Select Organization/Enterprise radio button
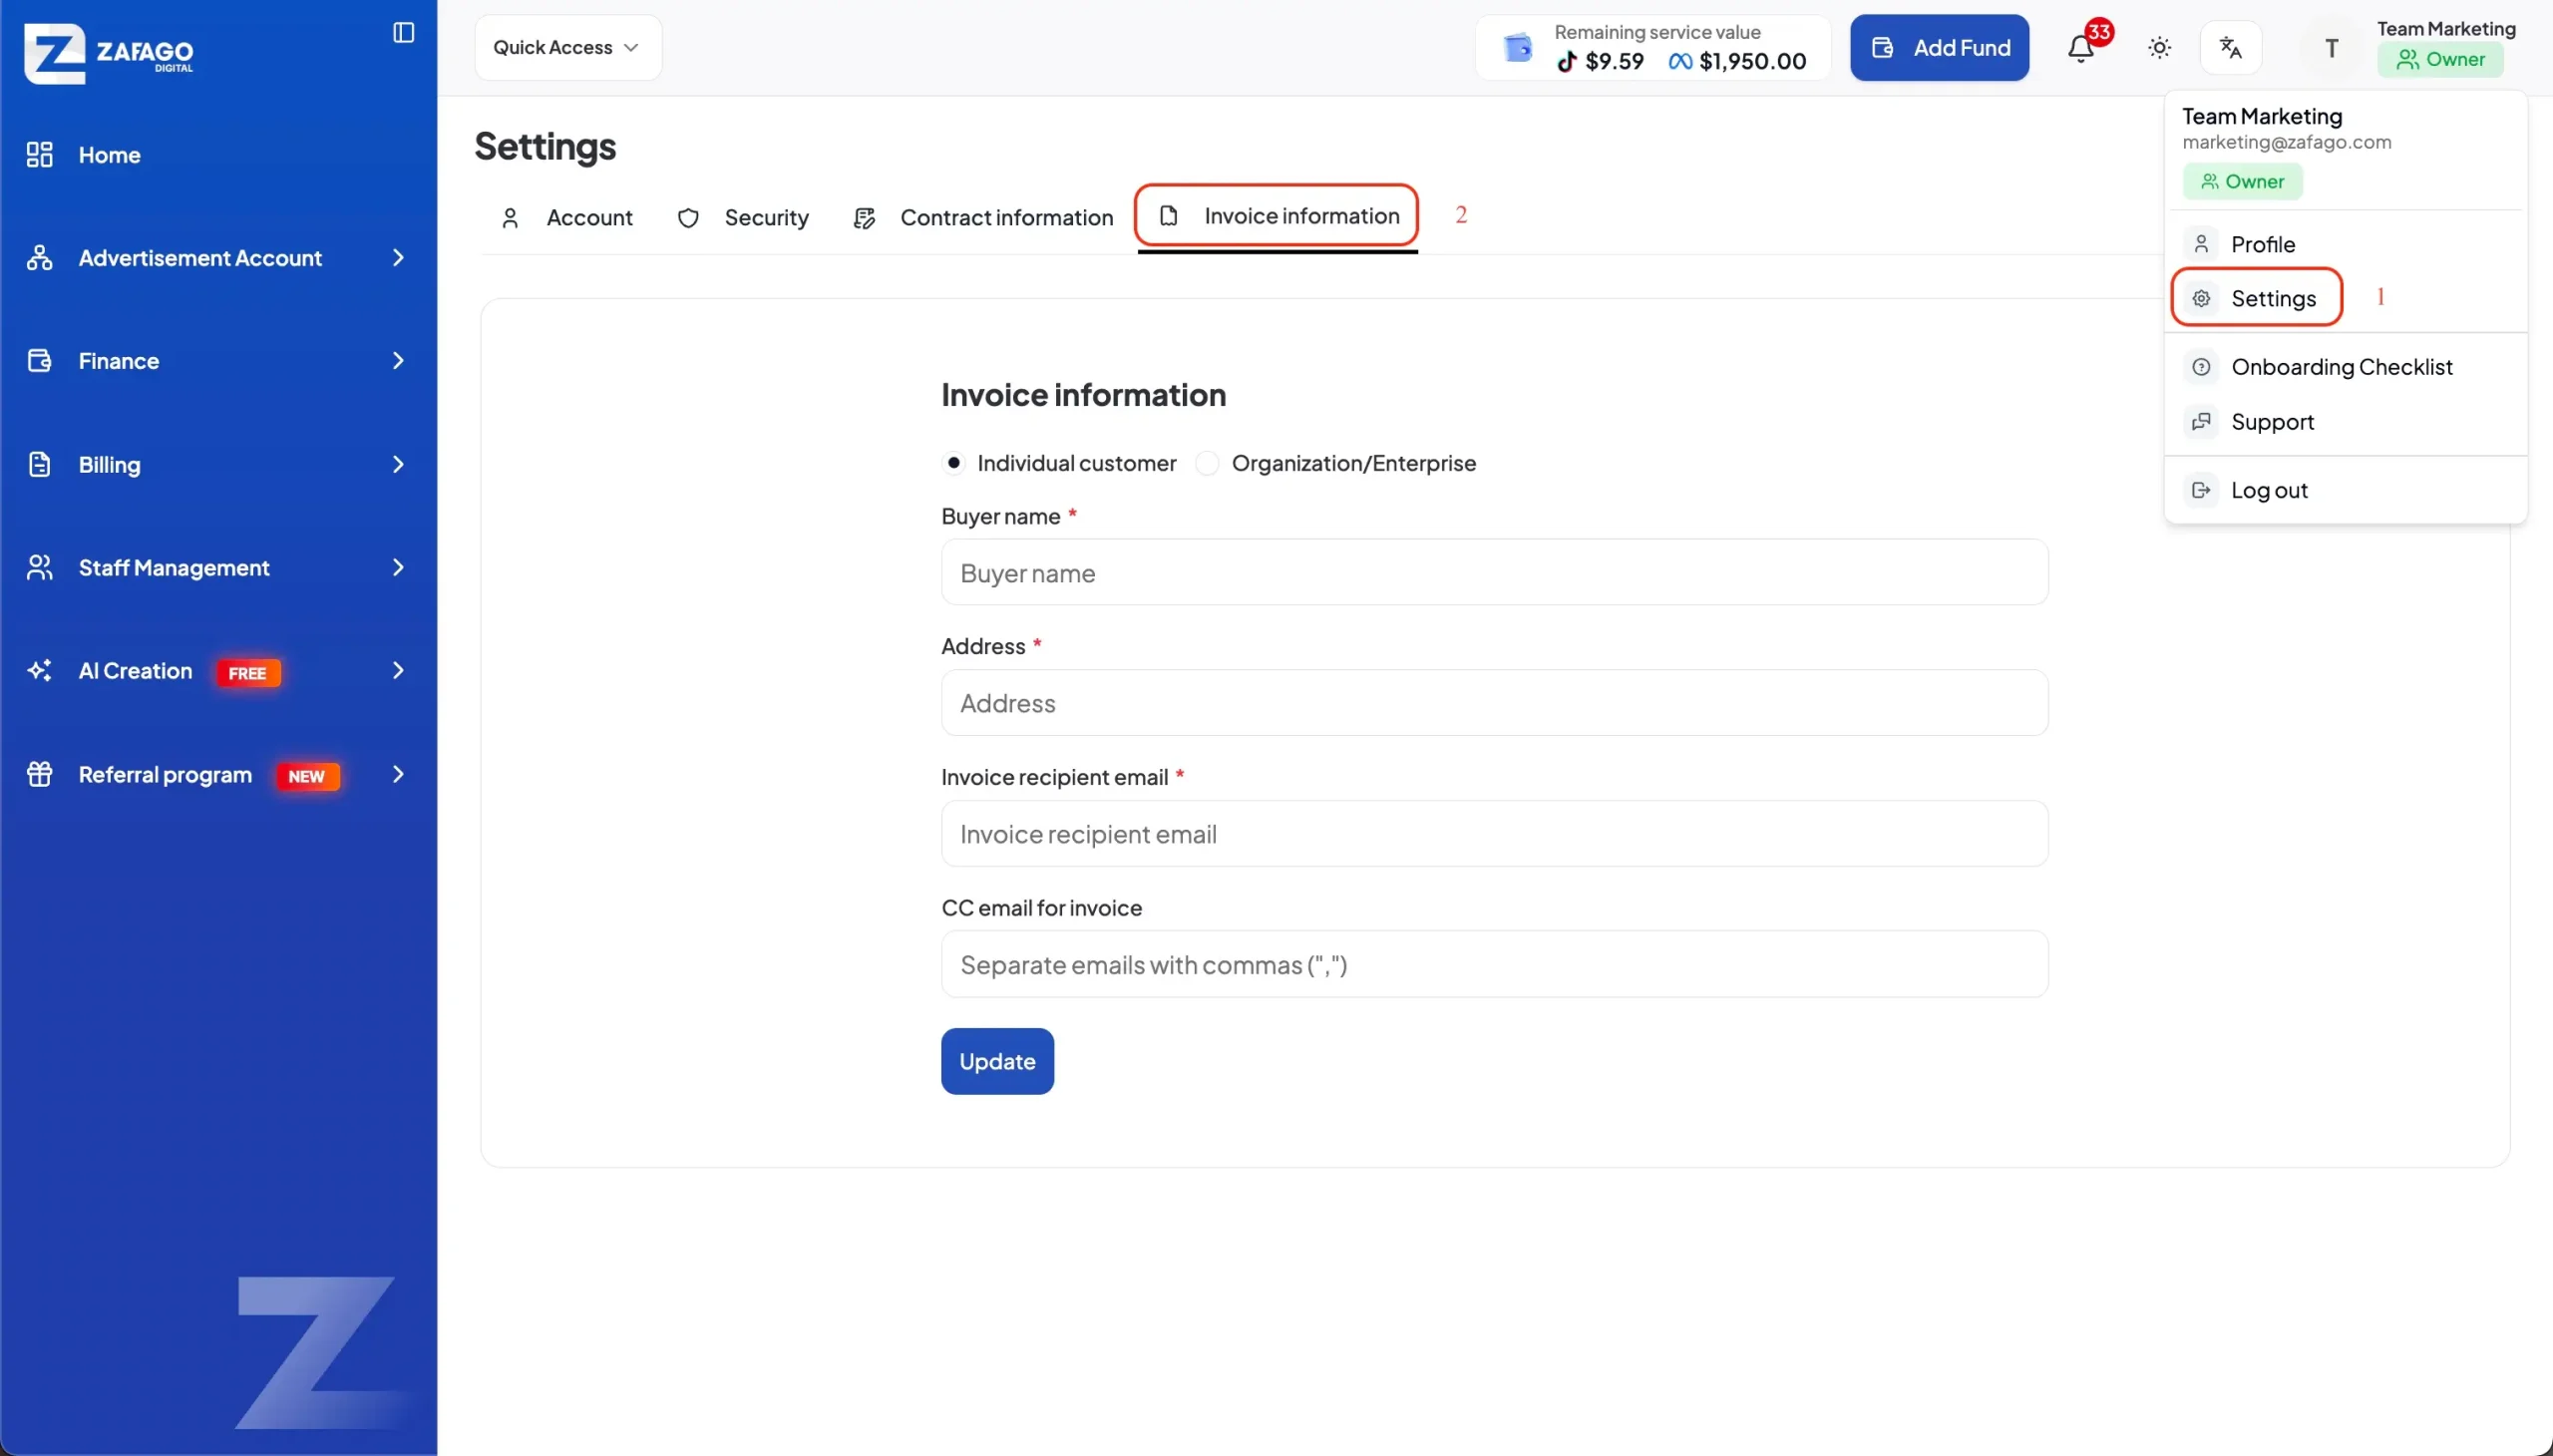2553x1456 pixels. [x=1207, y=463]
